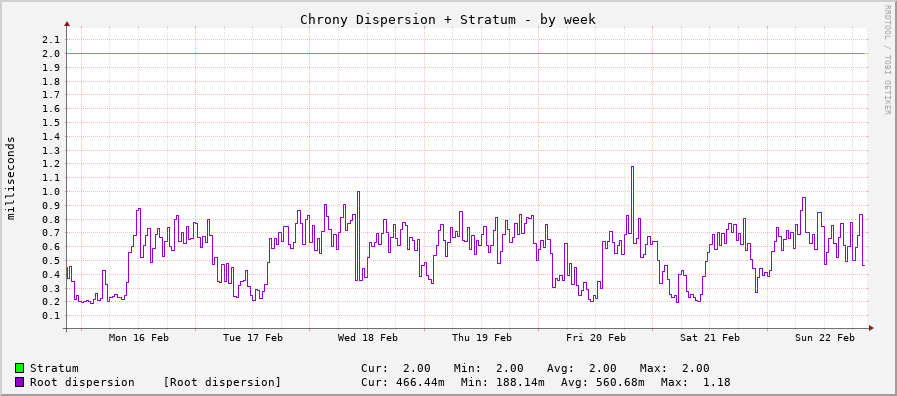The width and height of the screenshot is (897, 396).
Task: Click the Stratum 'Cur: 2.00' value
Action: (x=396, y=368)
